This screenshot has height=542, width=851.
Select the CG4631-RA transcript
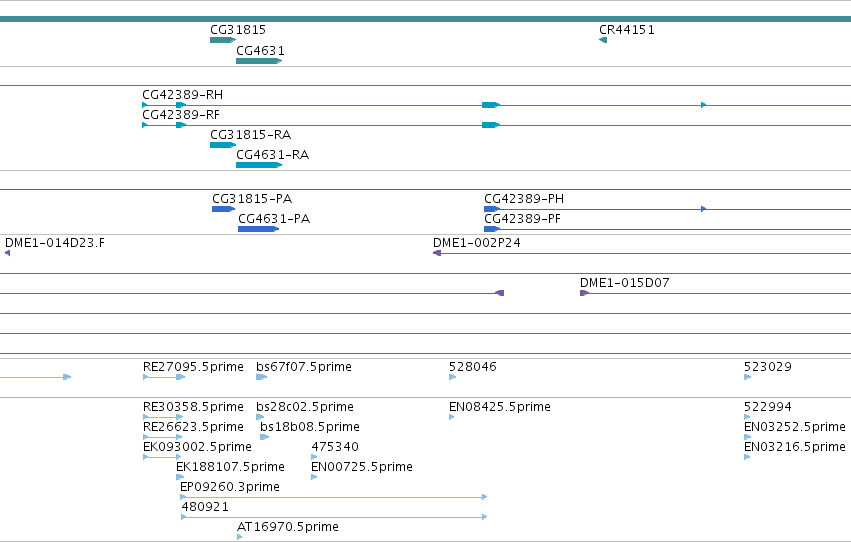[x=259, y=165]
